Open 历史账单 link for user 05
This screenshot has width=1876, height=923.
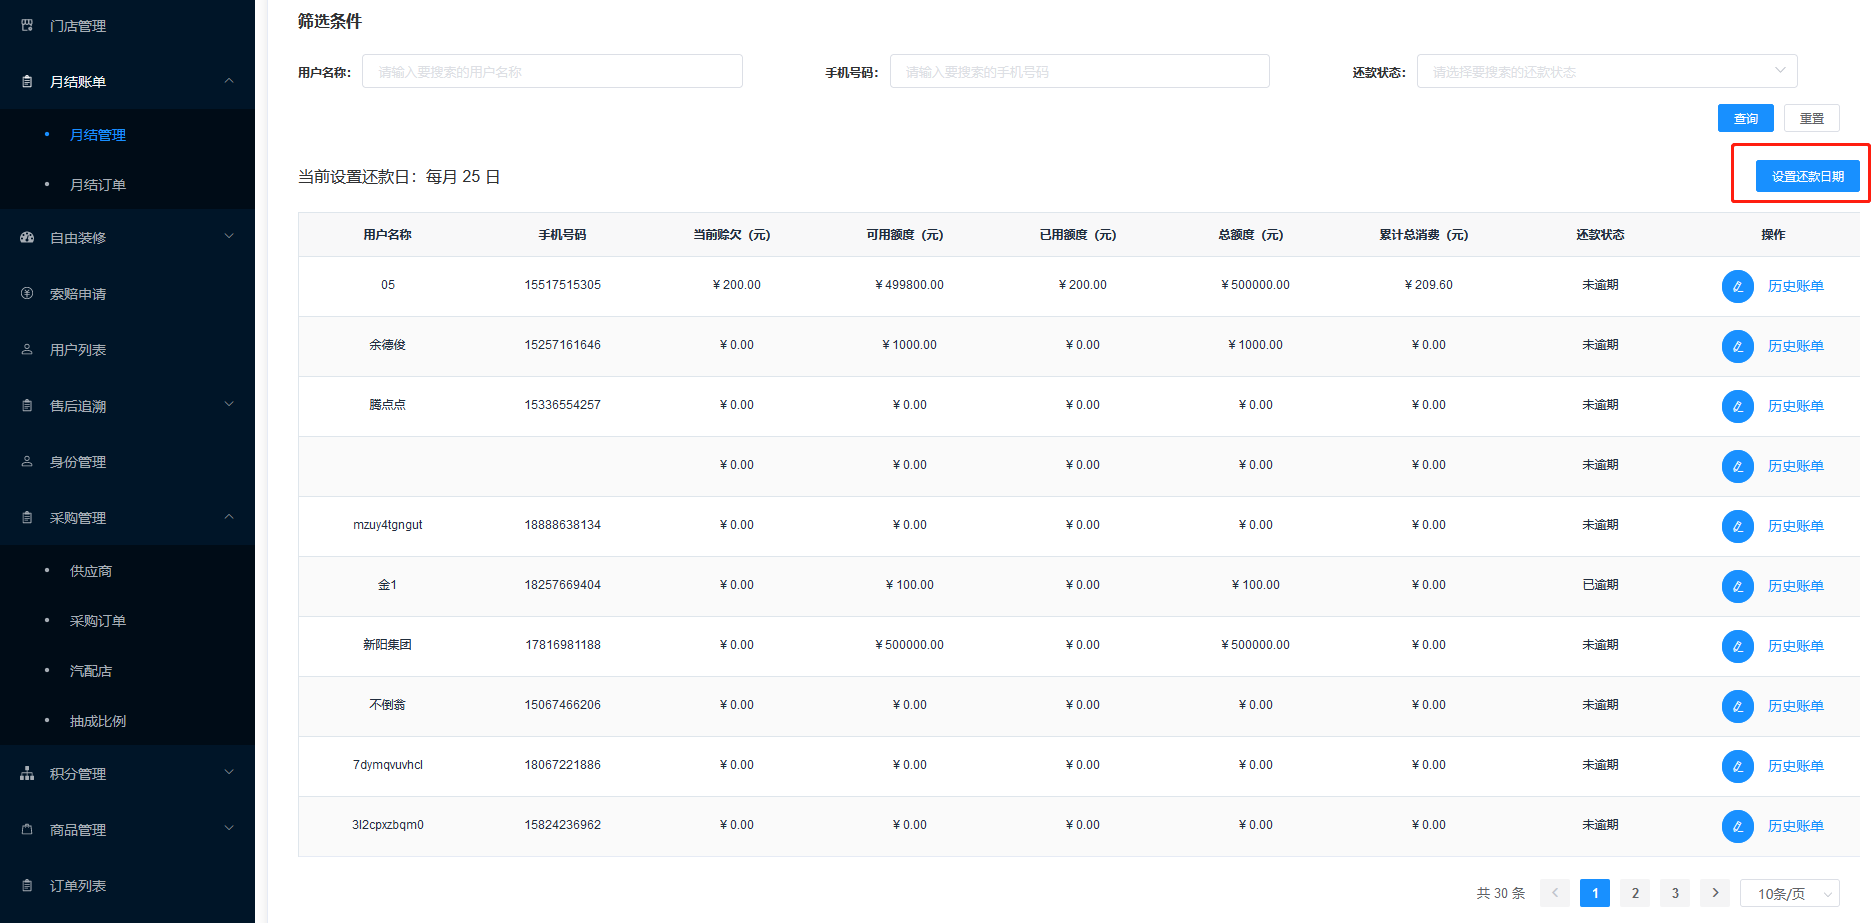(x=1796, y=286)
